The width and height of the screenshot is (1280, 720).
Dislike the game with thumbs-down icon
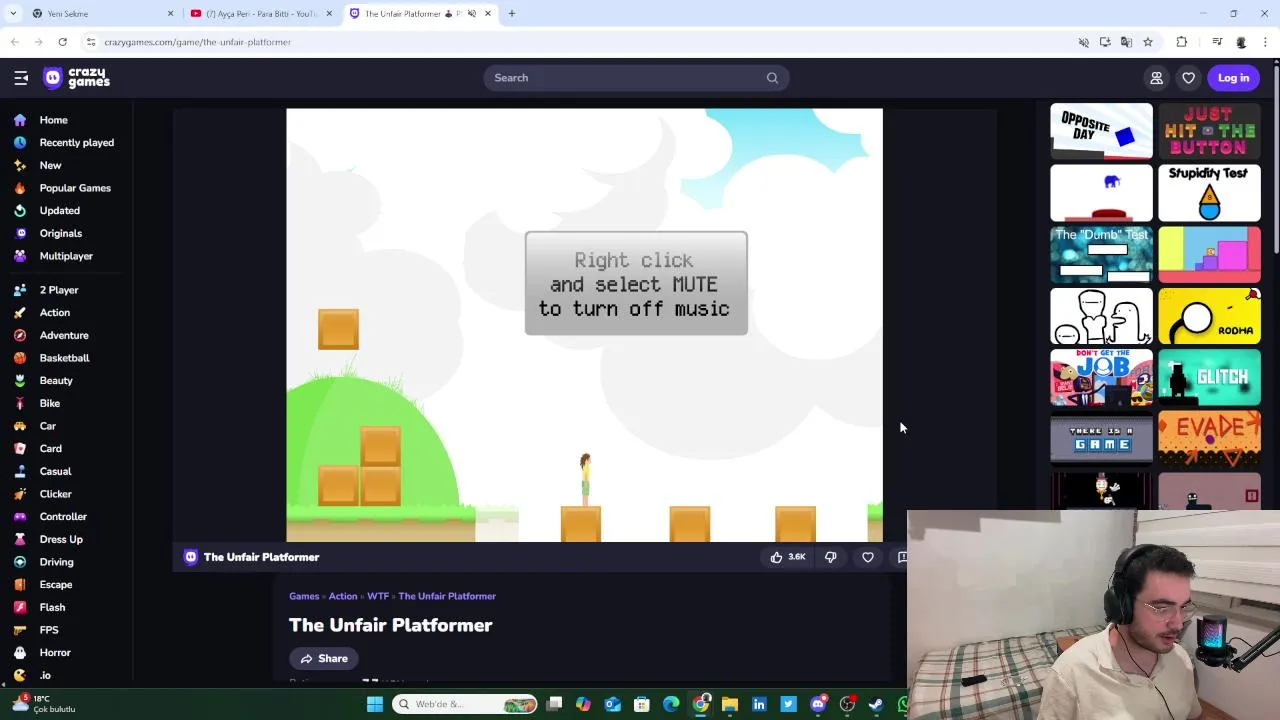coord(830,557)
